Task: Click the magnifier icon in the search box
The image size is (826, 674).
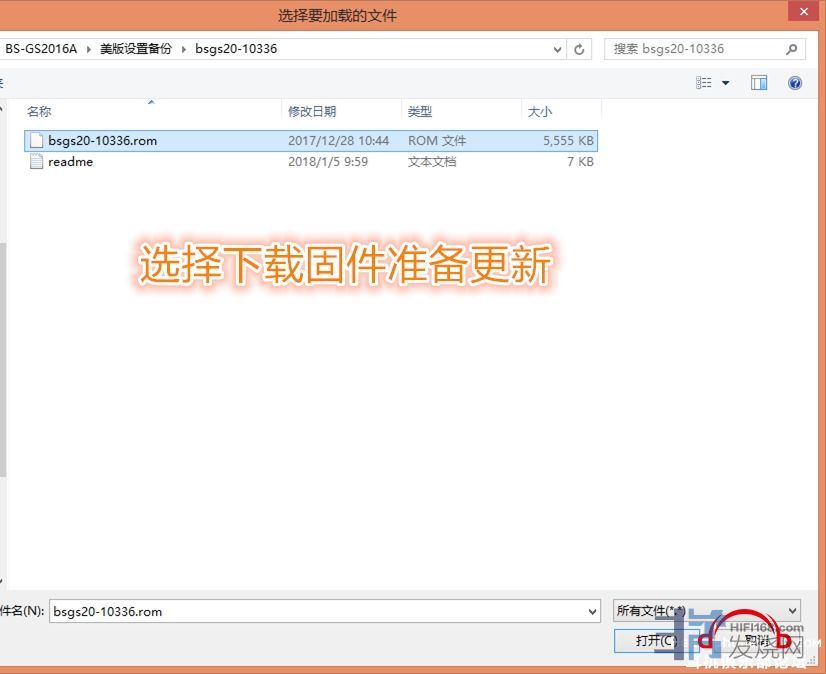Action: click(791, 49)
